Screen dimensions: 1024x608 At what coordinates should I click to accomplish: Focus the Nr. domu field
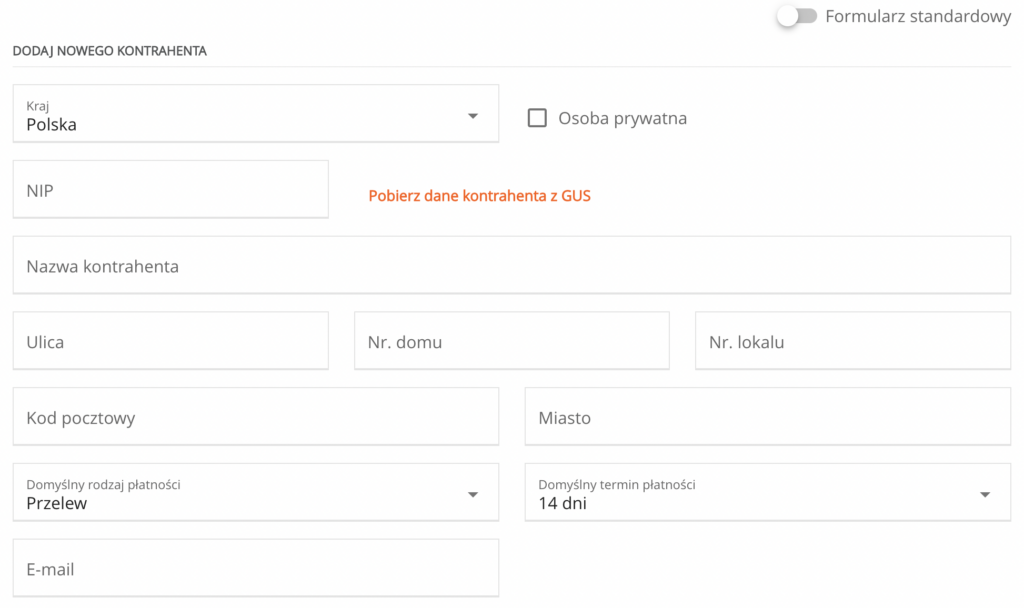point(511,340)
